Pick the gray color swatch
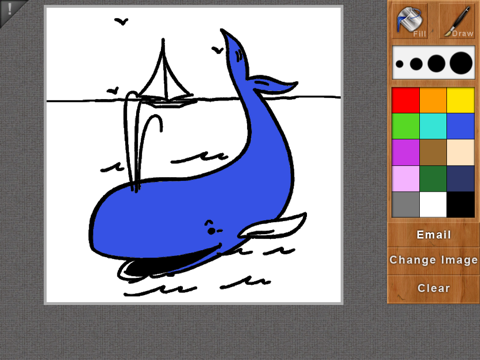The height and width of the screenshot is (360, 480). click(x=406, y=205)
